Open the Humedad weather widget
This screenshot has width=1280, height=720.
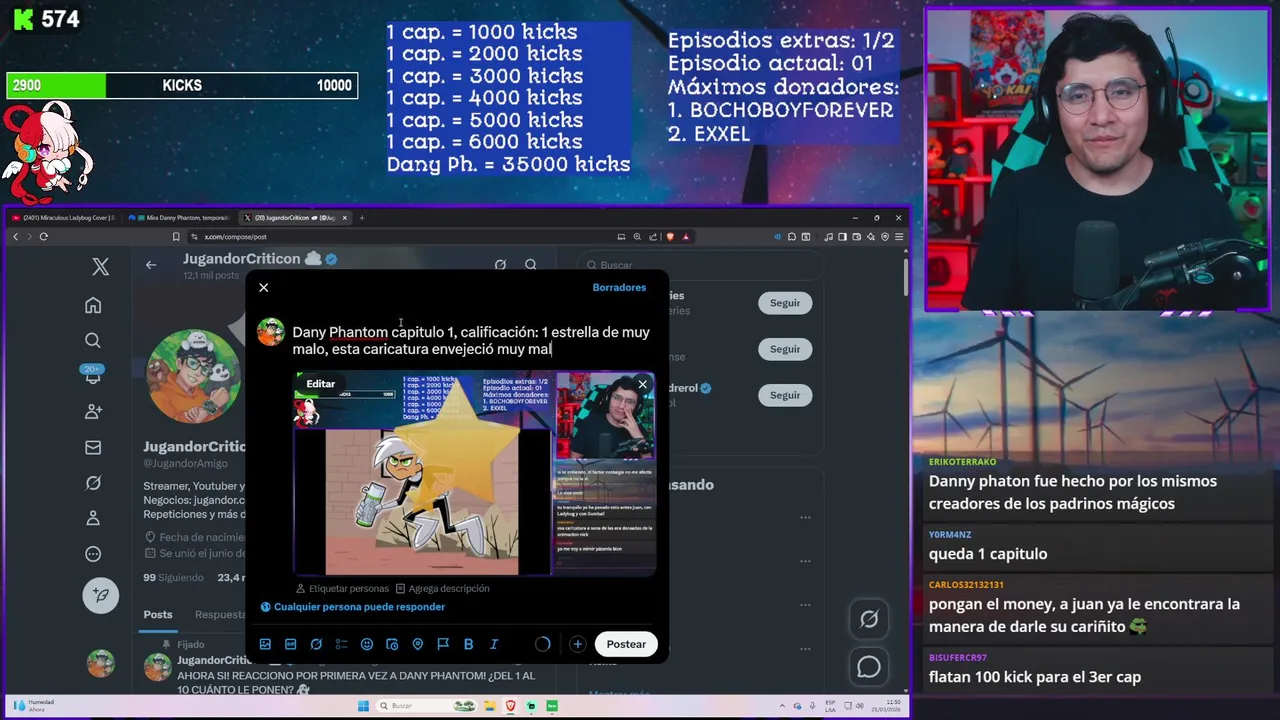34,705
